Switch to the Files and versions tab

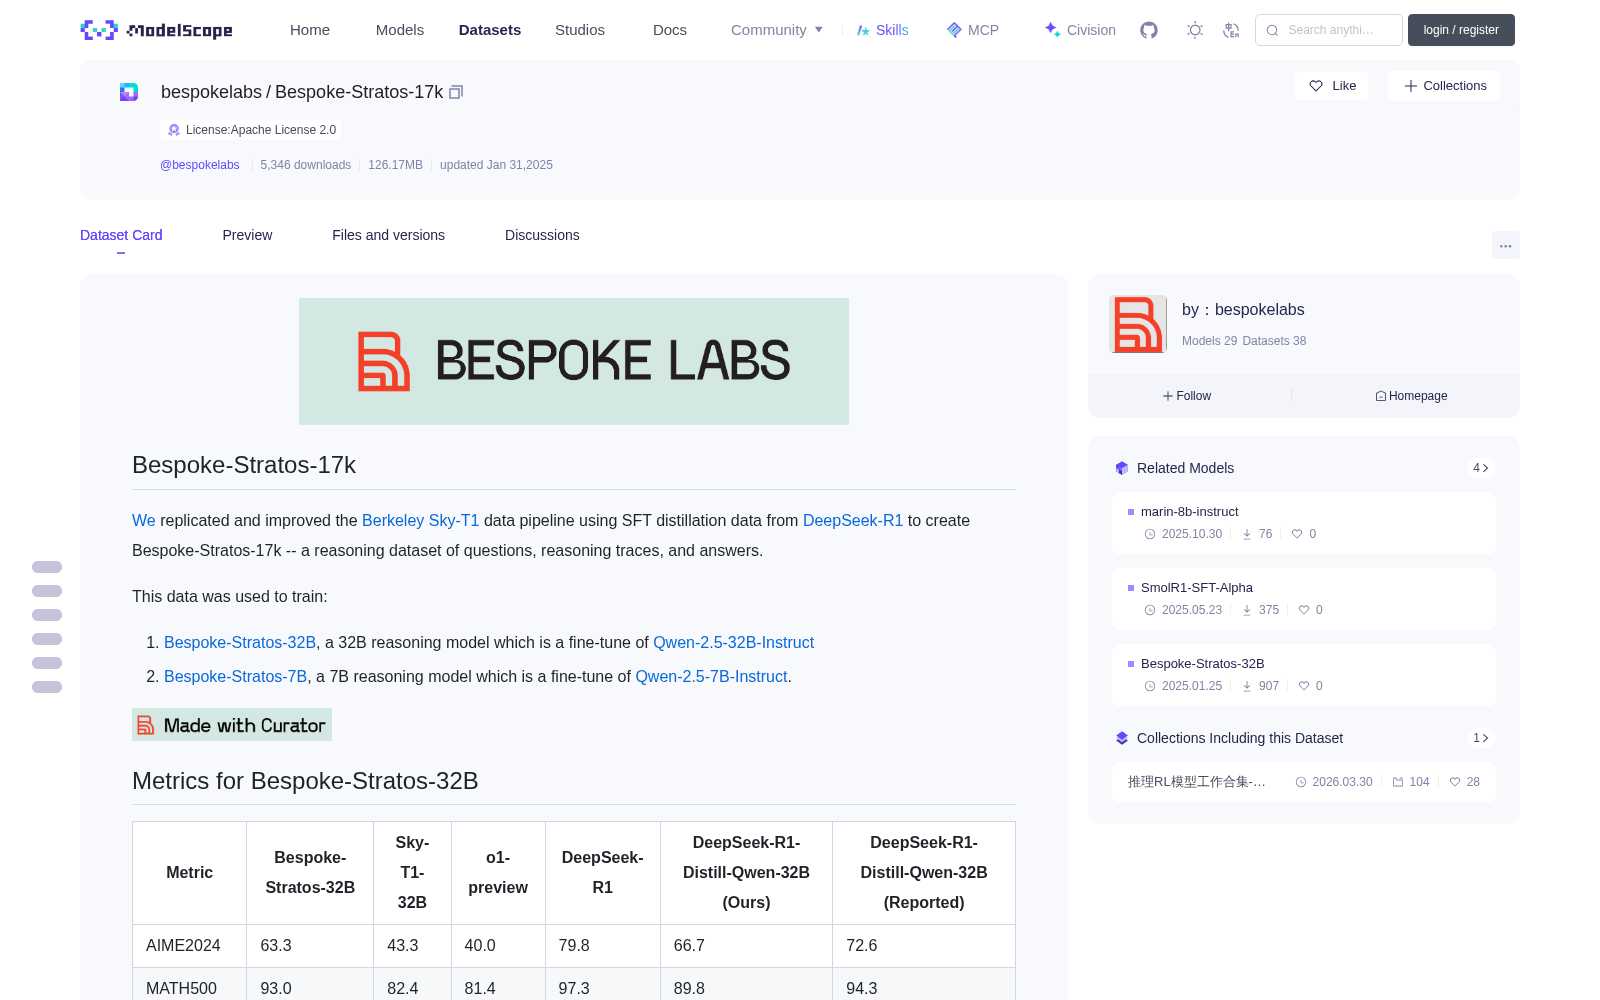(x=388, y=235)
